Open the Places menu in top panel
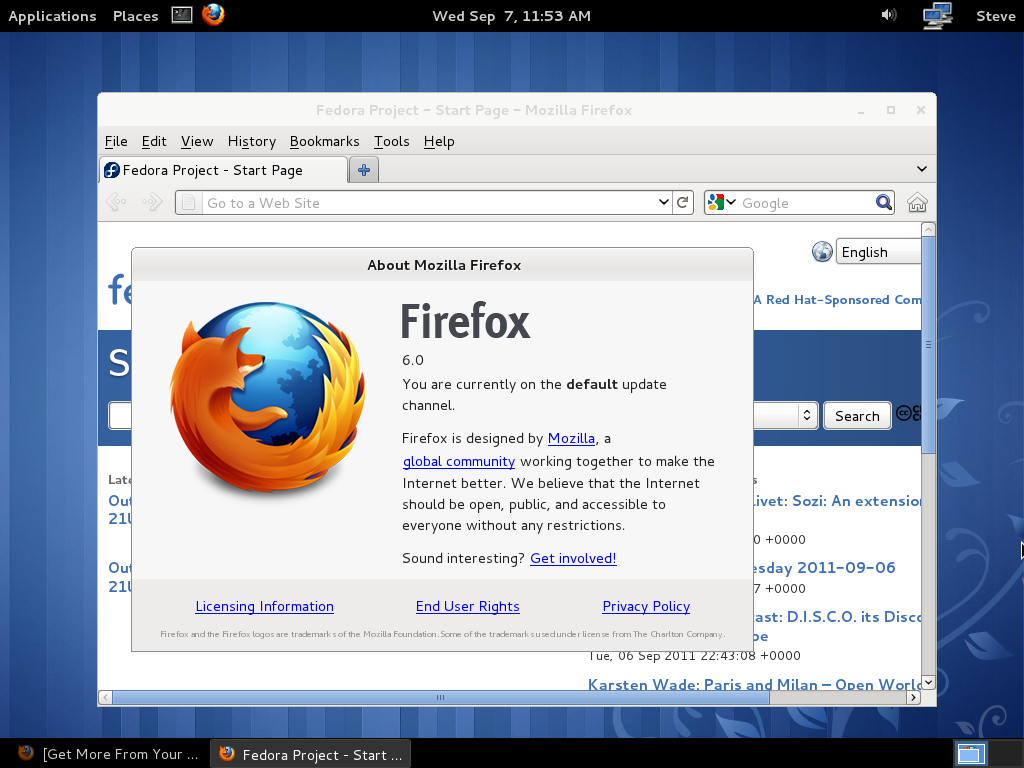 135,16
